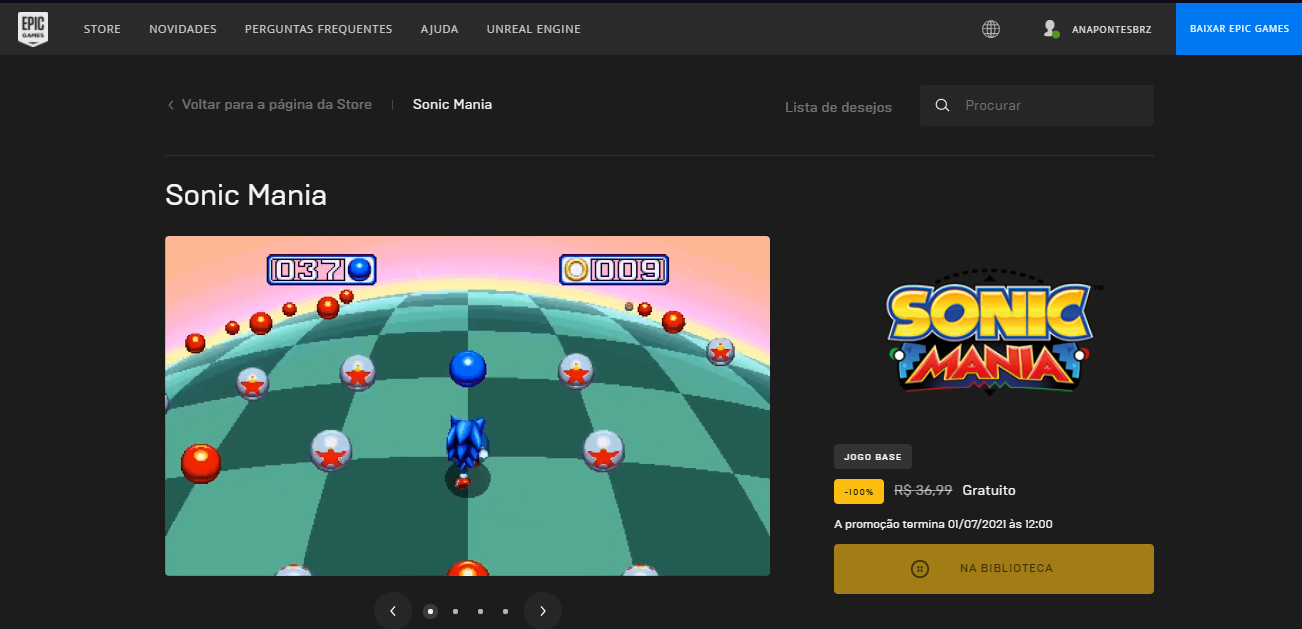Open the language globe icon
Screen dimensions: 1302x629
click(x=991, y=29)
